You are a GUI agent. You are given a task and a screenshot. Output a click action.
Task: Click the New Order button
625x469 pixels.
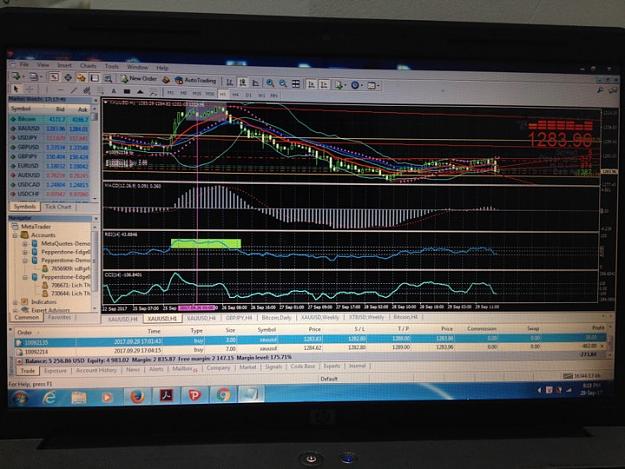(139, 79)
